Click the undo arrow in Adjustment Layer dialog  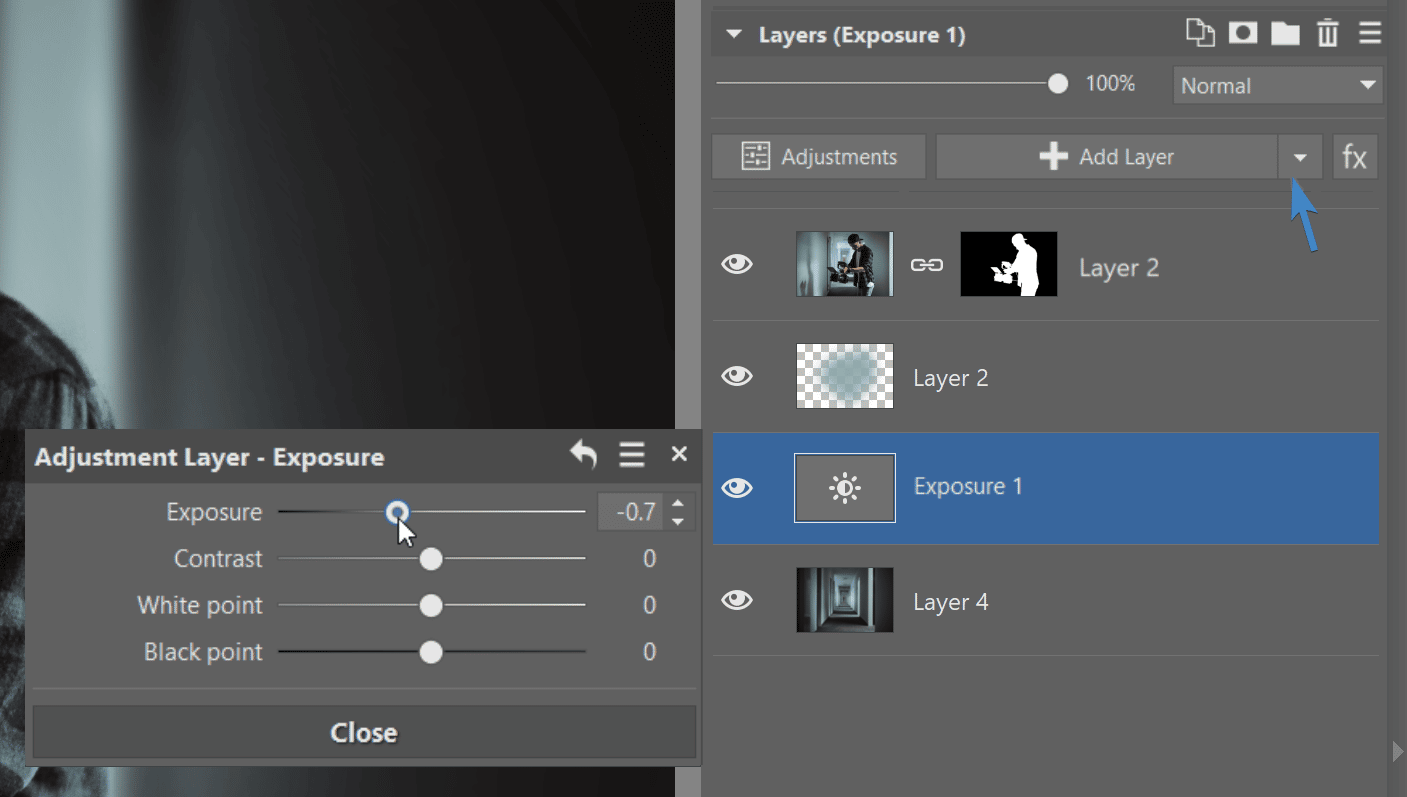point(583,456)
